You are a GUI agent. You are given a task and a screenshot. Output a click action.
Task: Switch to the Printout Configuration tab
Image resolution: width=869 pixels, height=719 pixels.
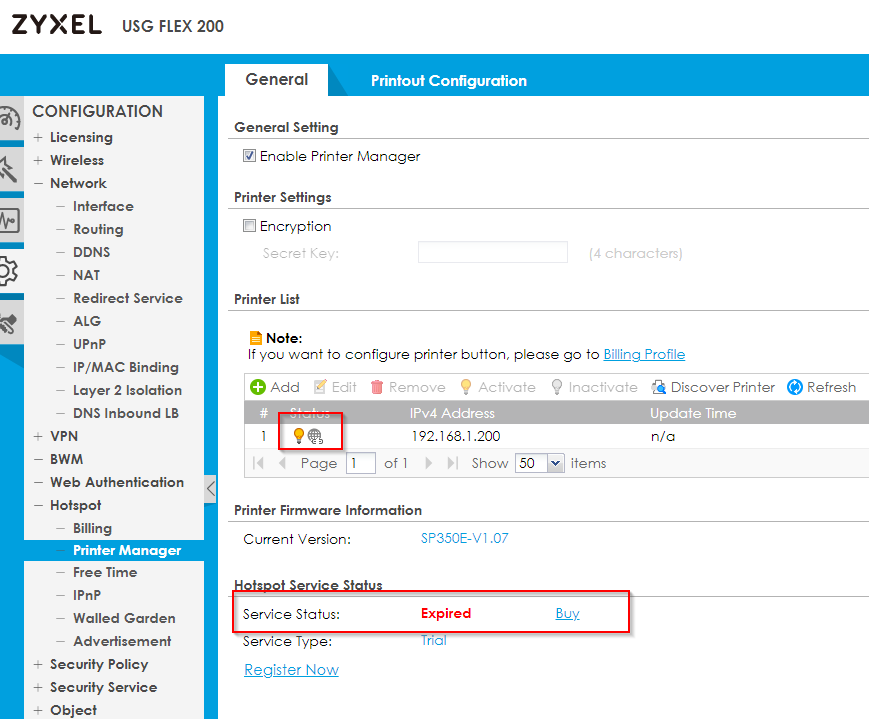coord(448,81)
